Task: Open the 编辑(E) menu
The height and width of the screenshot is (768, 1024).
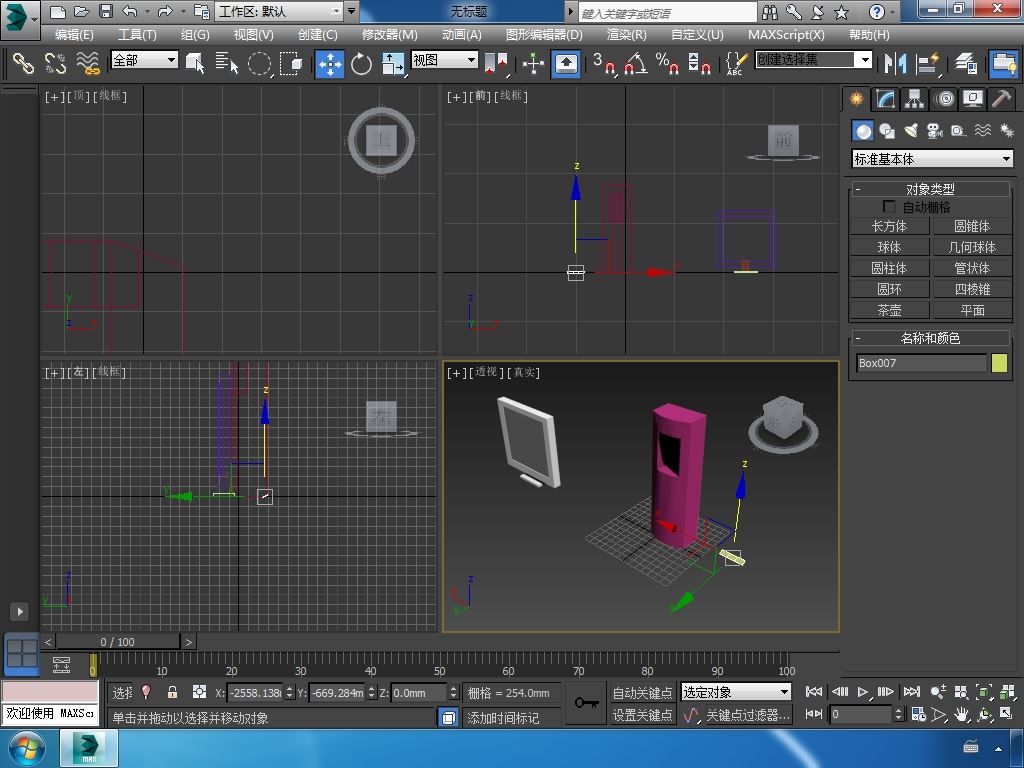Action: click(x=74, y=35)
